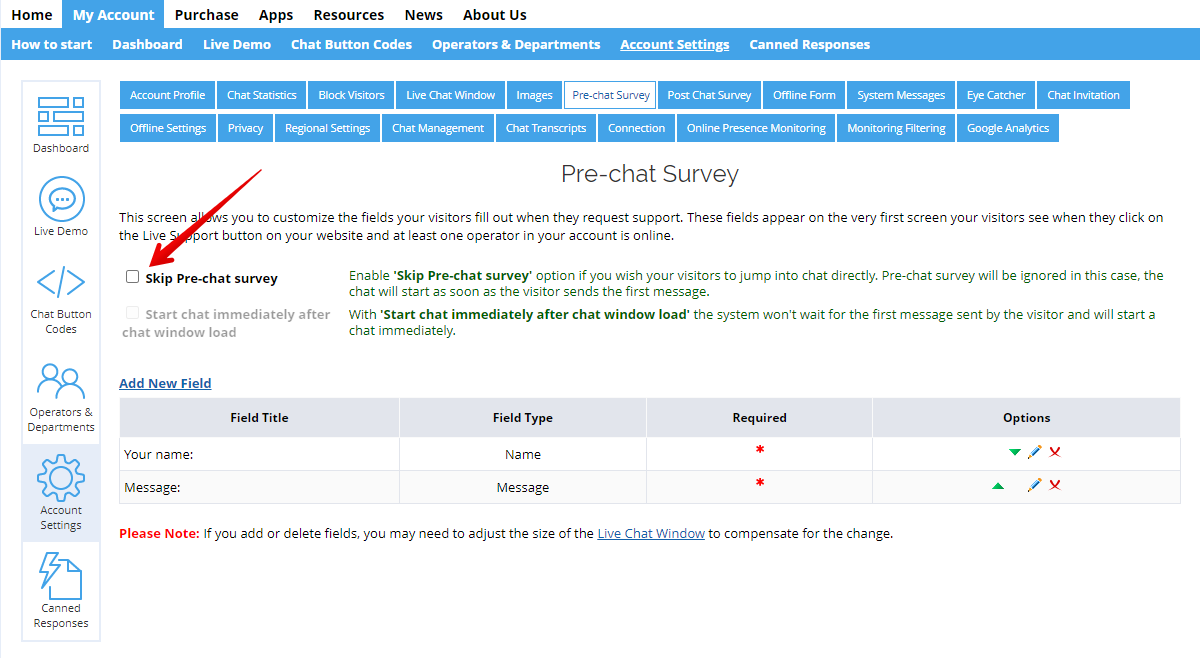Screen dimensions: 1200x658
Task: Move the 'Message:' field up with green arrow
Action: pyautogui.click(x=996, y=485)
